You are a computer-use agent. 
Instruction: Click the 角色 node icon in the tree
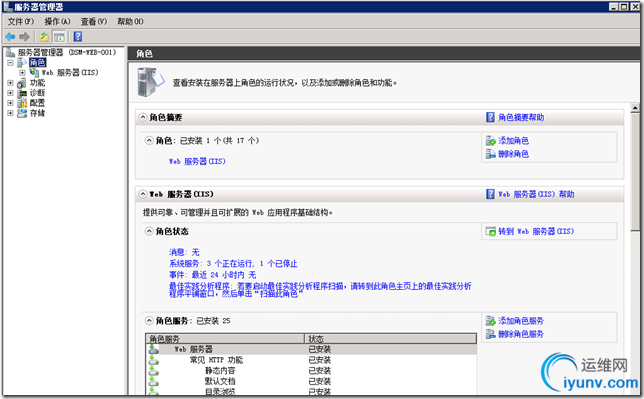pyautogui.click(x=22, y=62)
